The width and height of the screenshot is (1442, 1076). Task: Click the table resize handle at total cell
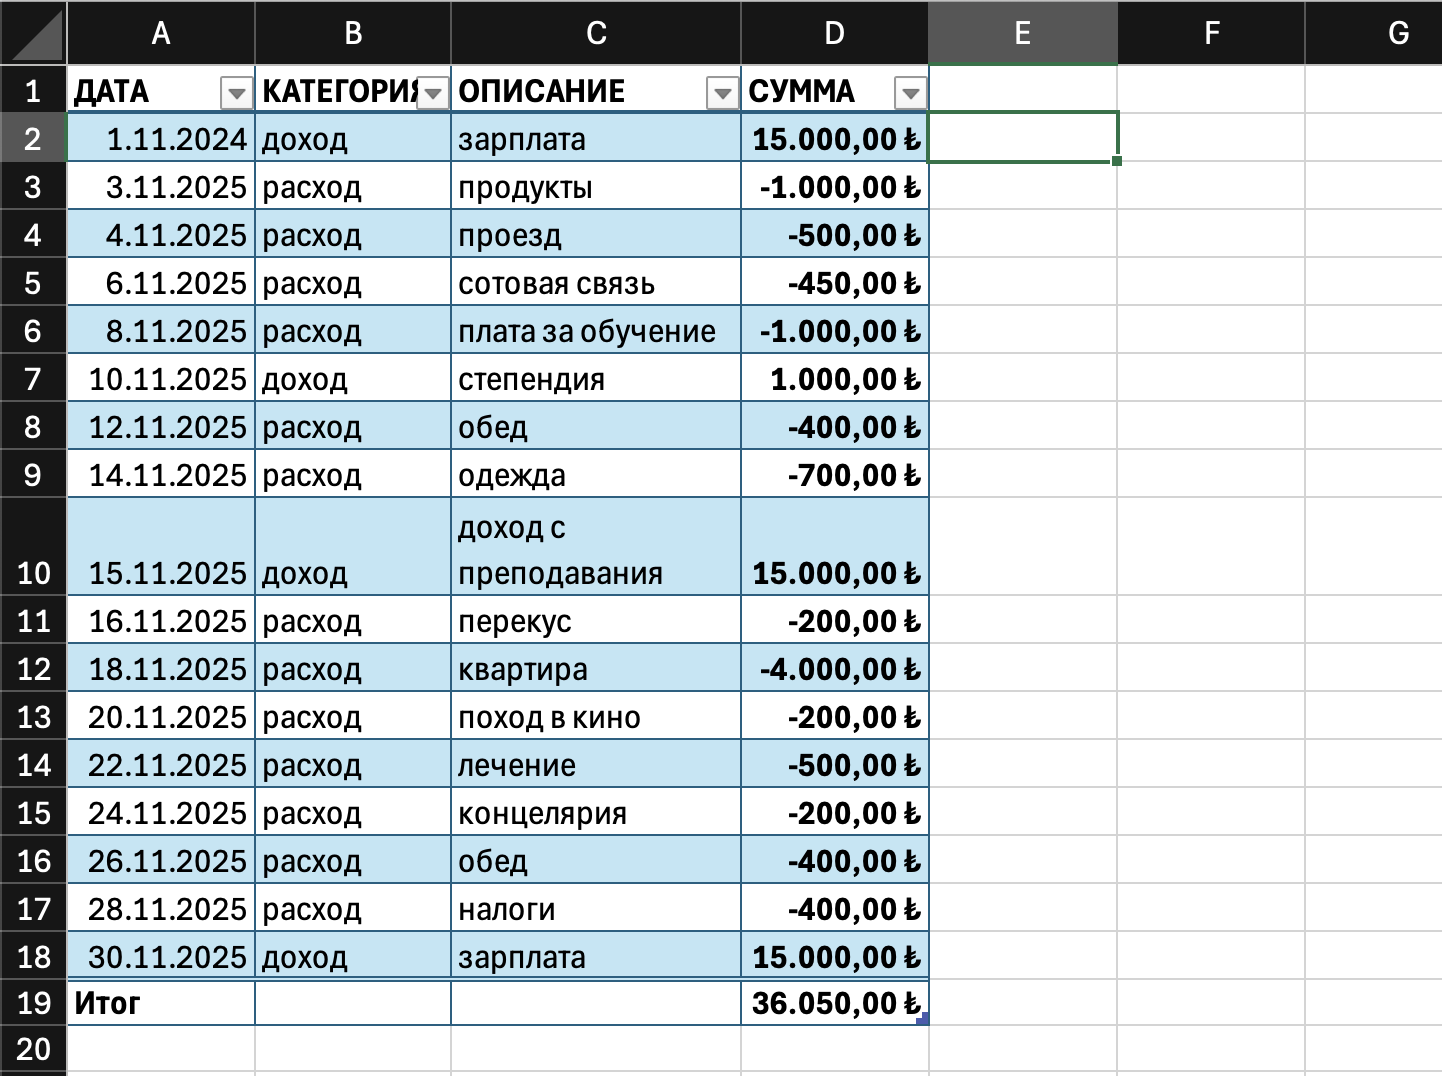922,1018
